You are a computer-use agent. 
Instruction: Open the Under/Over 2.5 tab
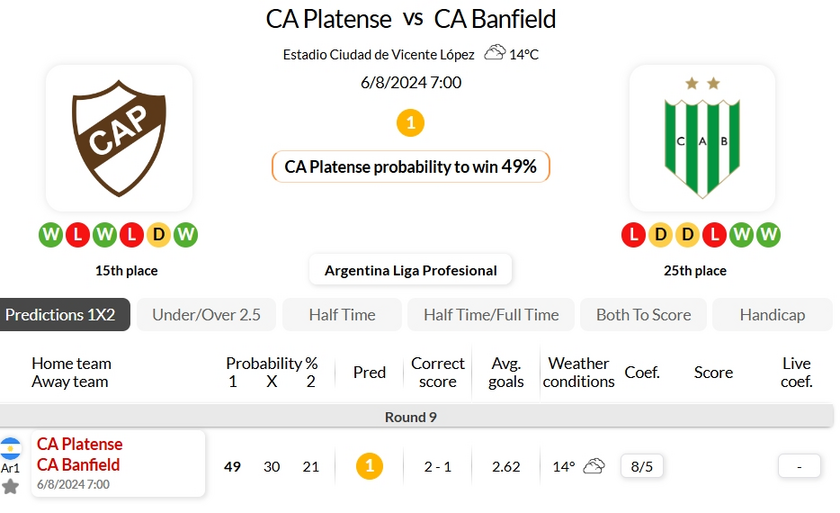point(206,314)
